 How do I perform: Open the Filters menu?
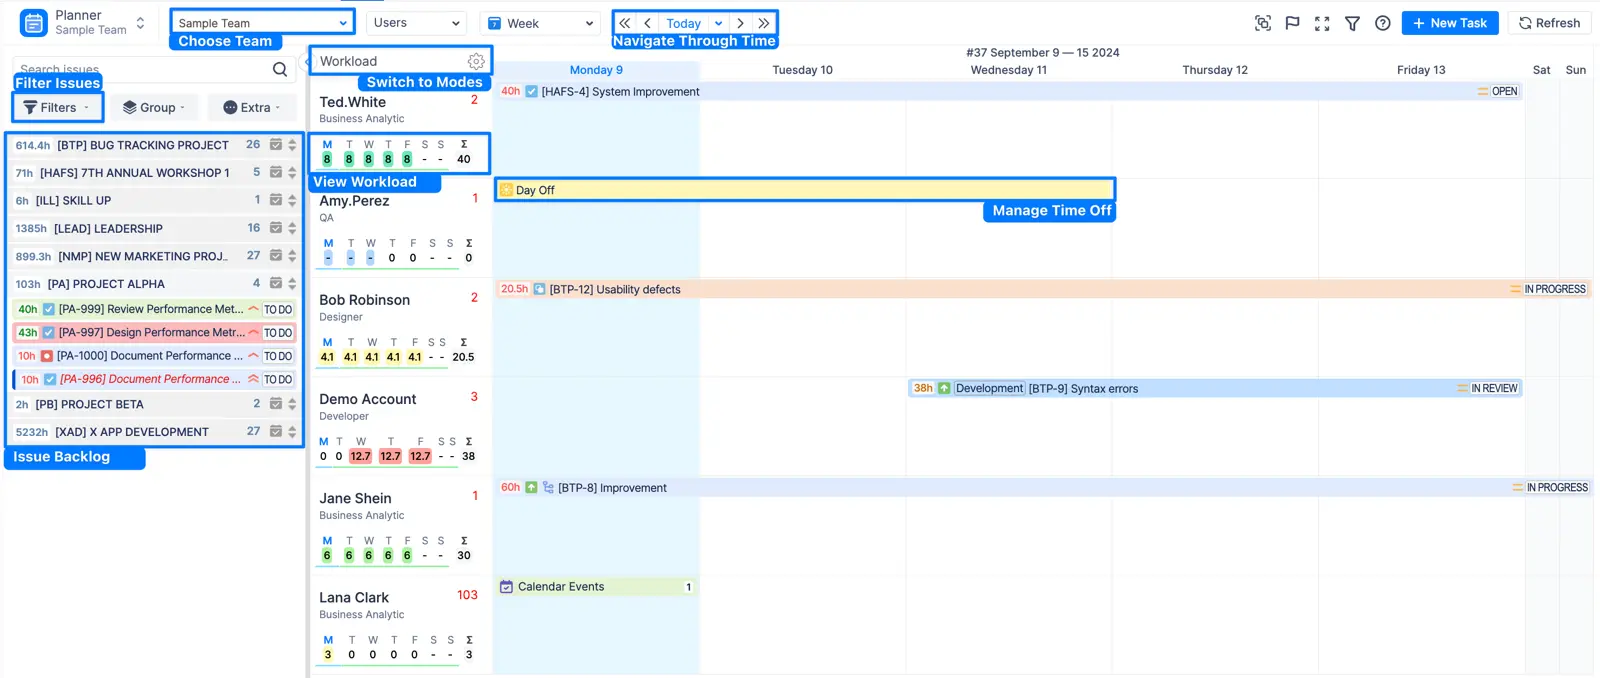tap(57, 107)
